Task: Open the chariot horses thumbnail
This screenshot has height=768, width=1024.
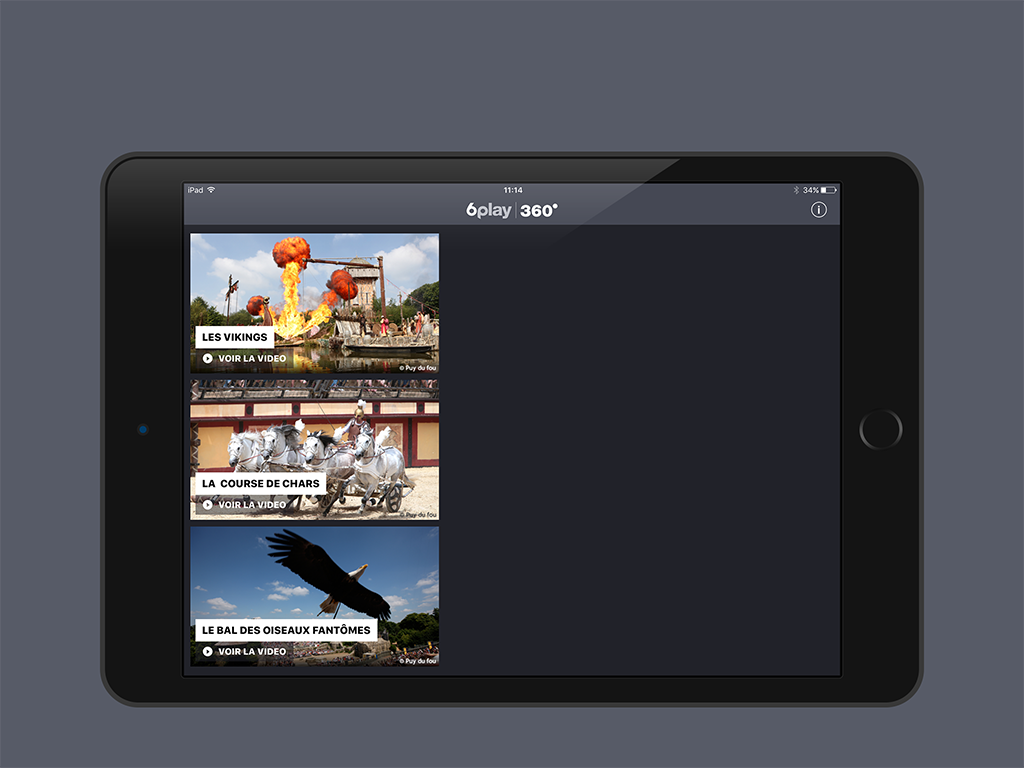Action: tap(314, 450)
